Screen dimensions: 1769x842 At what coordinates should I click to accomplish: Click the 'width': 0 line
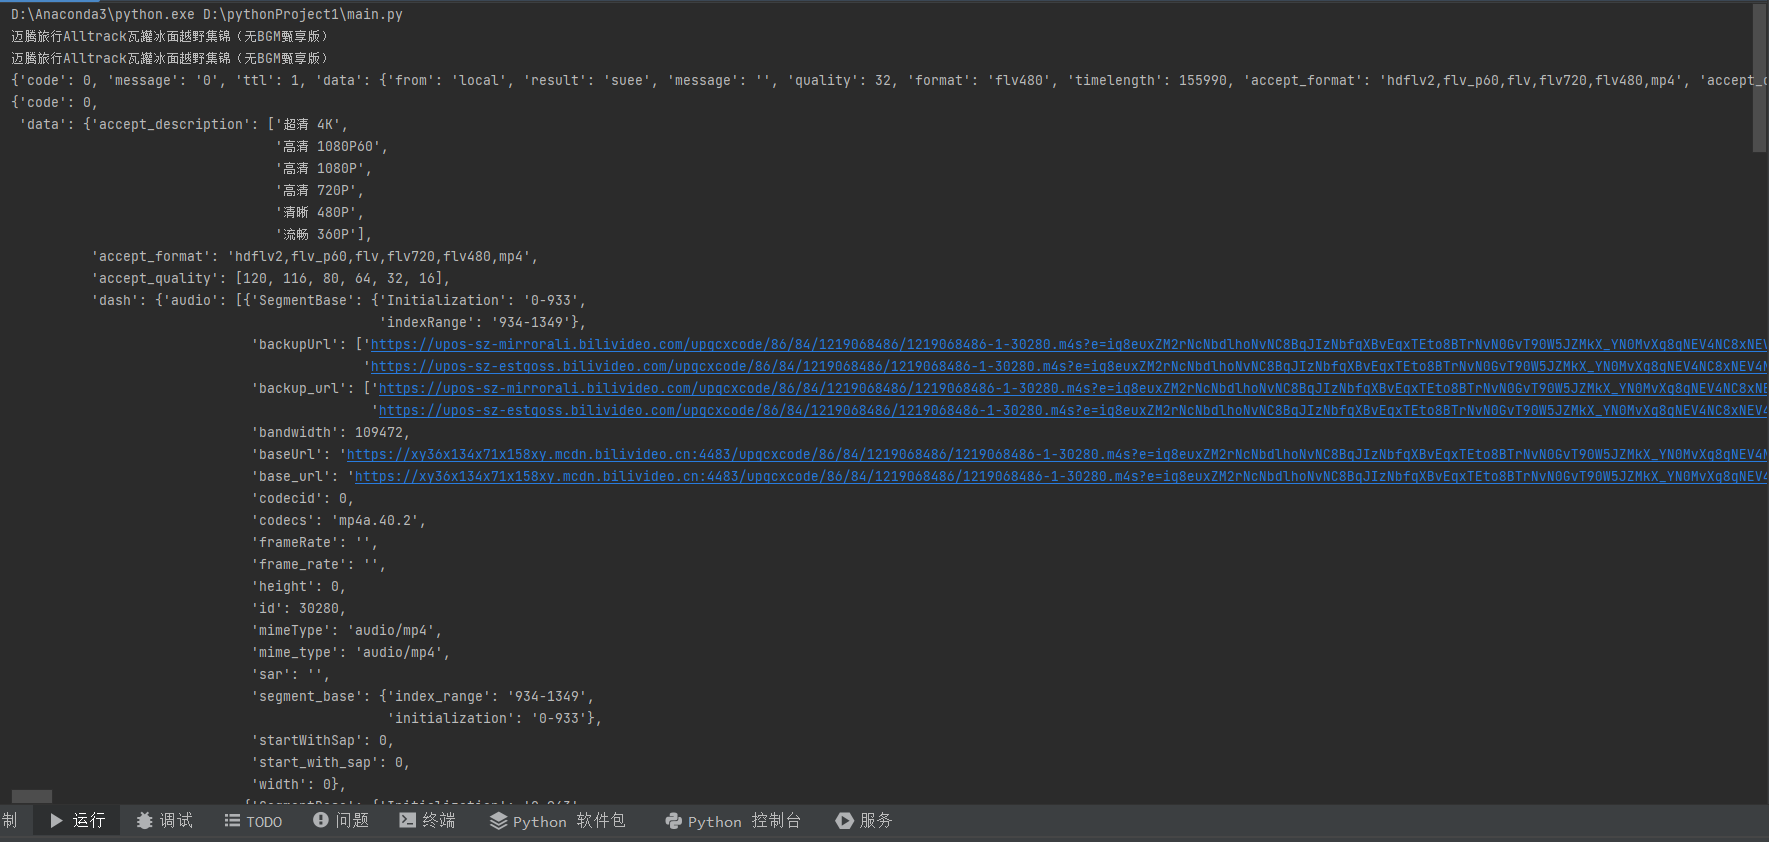click(298, 785)
